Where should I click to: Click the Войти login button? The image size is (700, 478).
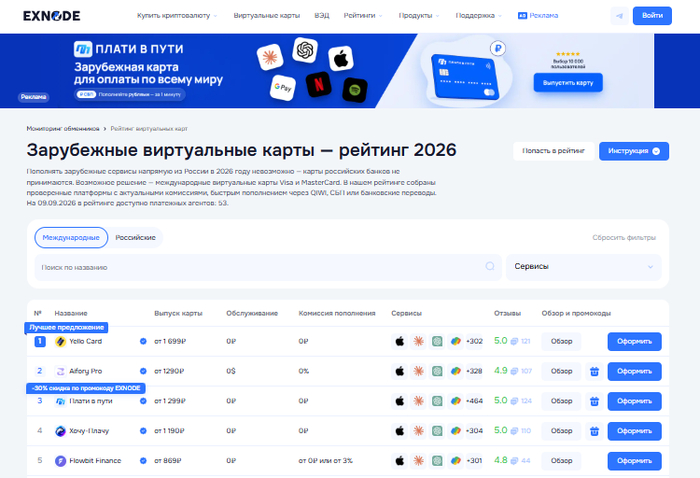[x=652, y=16]
